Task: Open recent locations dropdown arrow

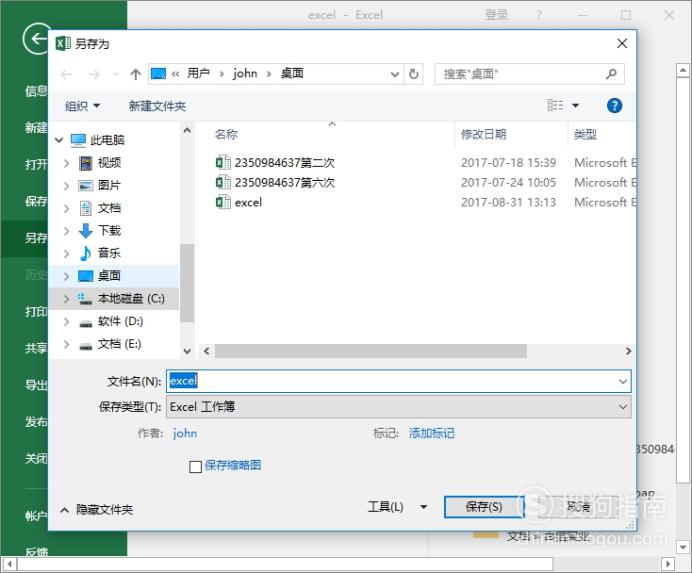Action: [x=116, y=74]
